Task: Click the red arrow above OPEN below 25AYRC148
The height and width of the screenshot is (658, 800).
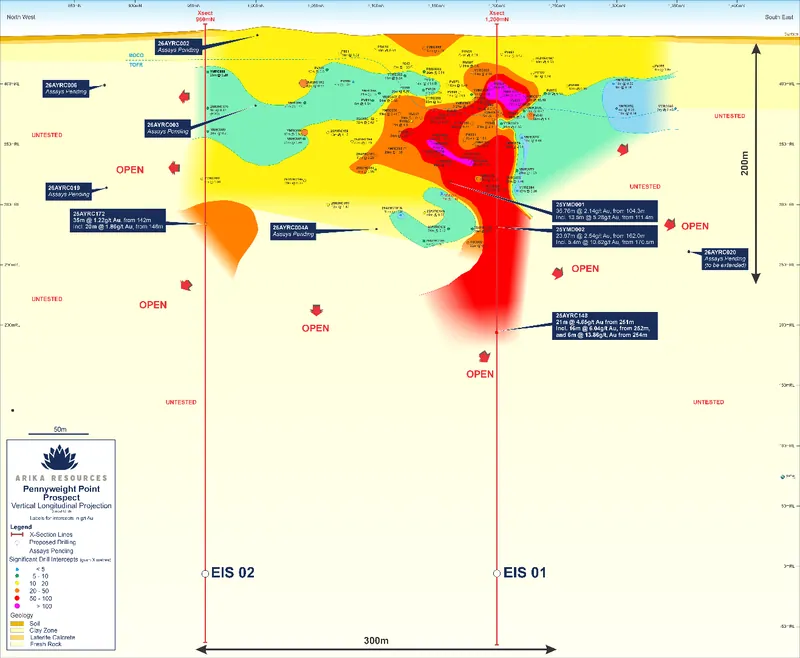Action: pos(484,356)
